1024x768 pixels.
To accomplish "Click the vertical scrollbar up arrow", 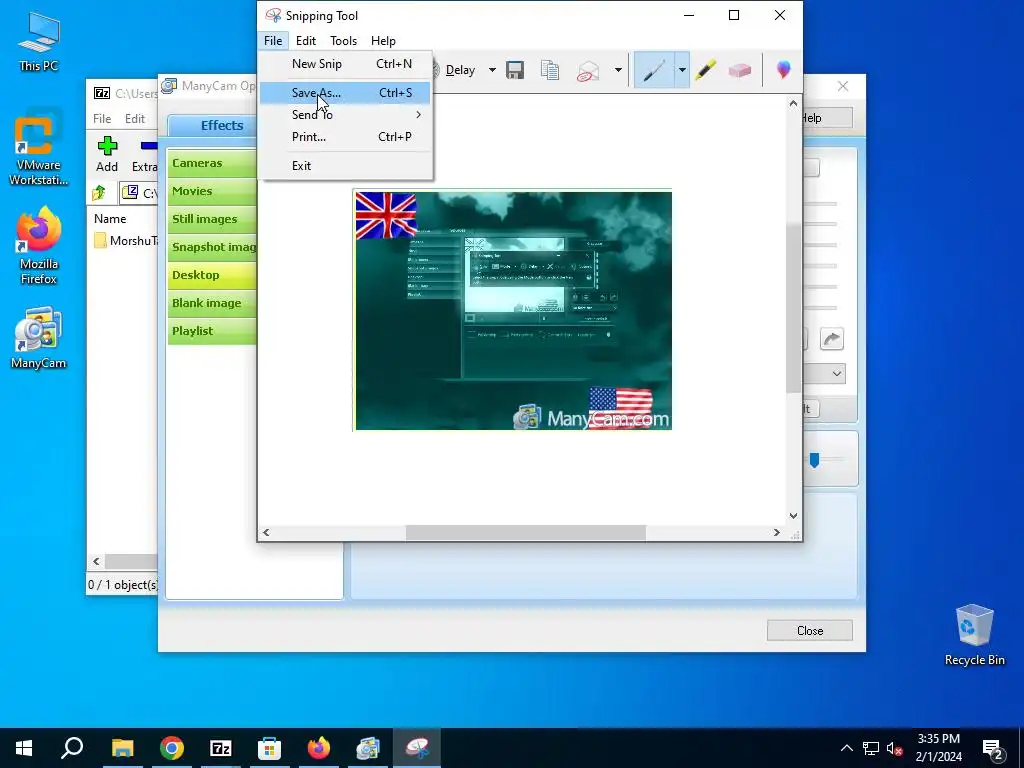I will 793,103.
